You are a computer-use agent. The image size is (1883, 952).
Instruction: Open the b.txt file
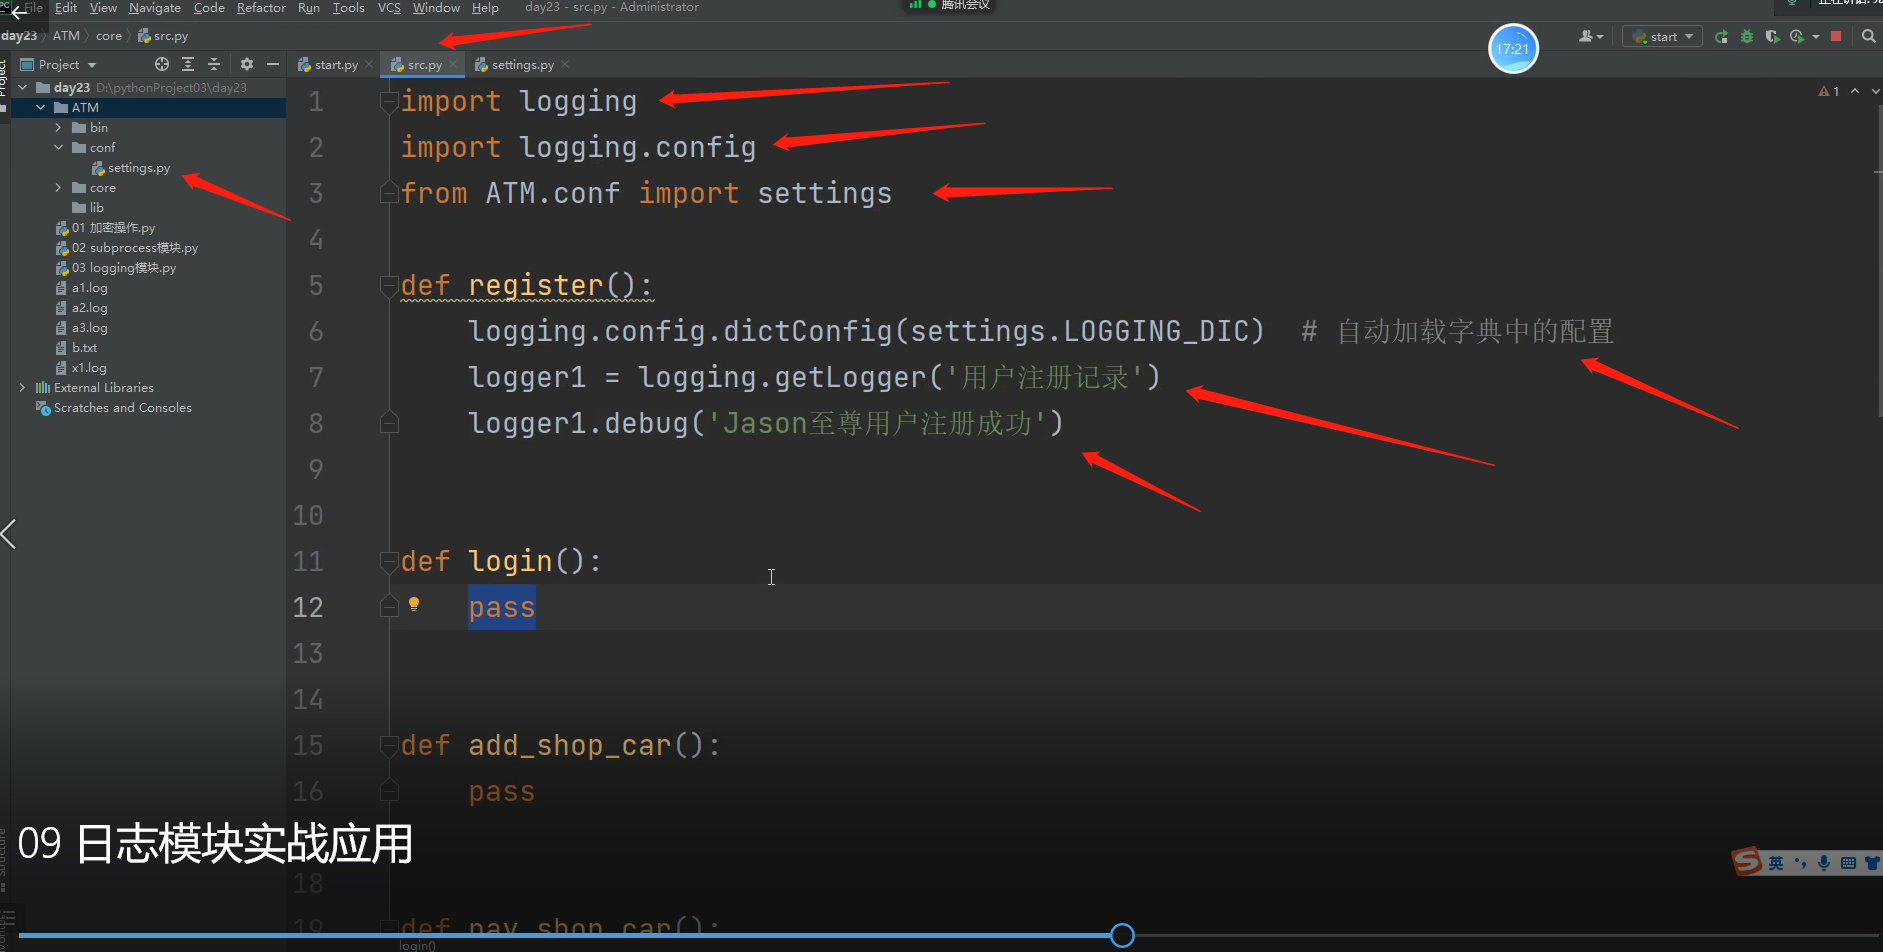click(77, 348)
